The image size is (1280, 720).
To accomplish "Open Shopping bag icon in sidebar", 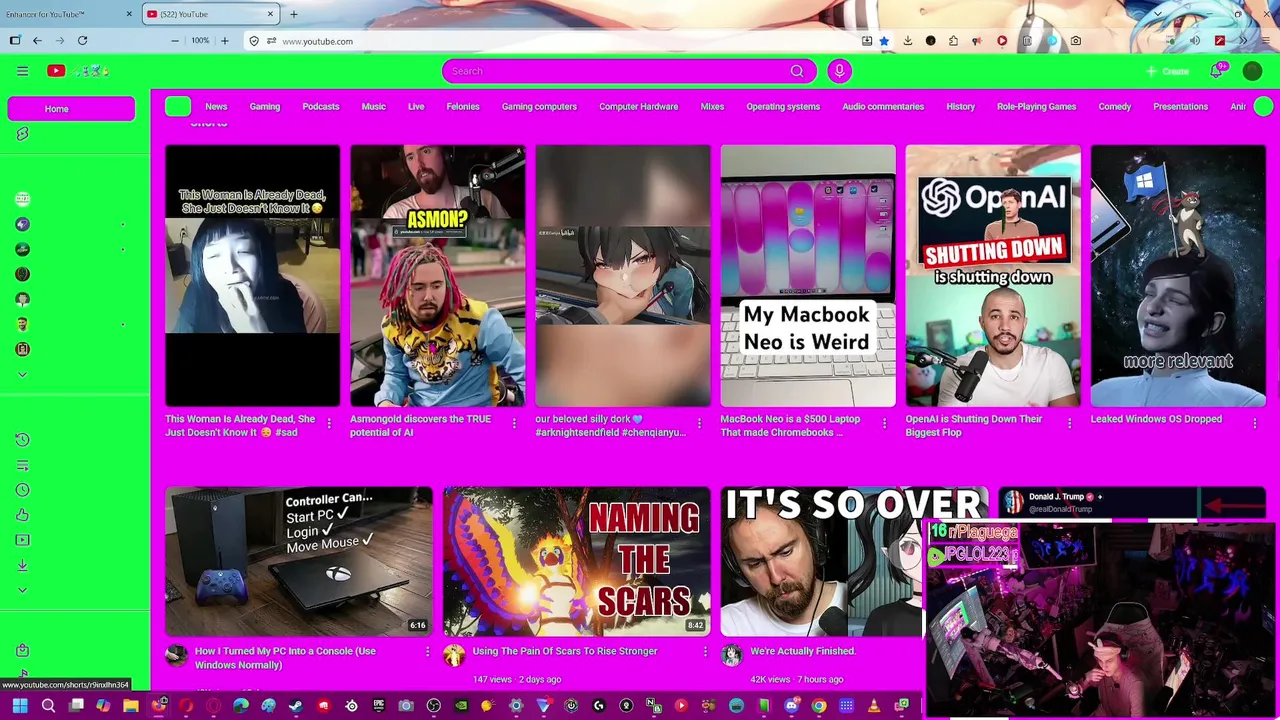I will (x=22, y=650).
